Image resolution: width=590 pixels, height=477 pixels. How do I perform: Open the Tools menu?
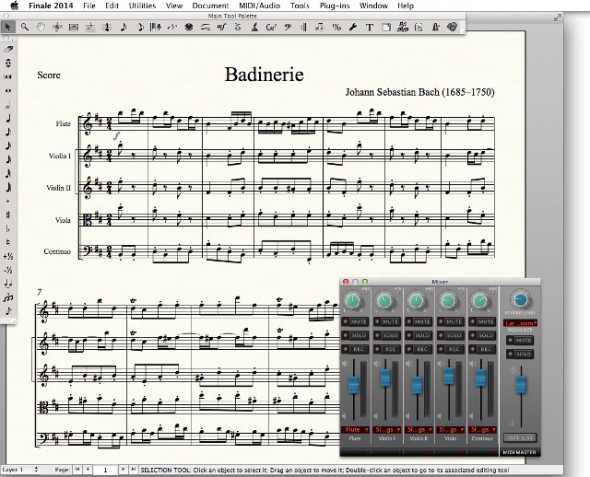click(300, 6)
